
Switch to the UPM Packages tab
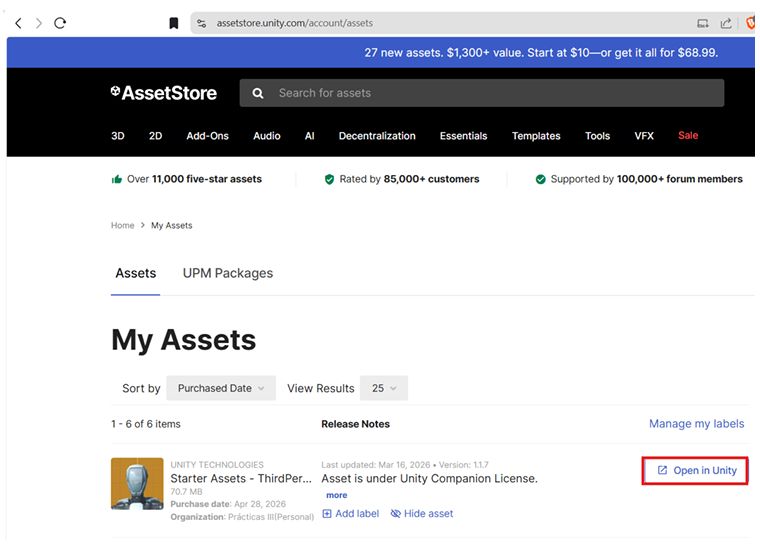click(228, 273)
